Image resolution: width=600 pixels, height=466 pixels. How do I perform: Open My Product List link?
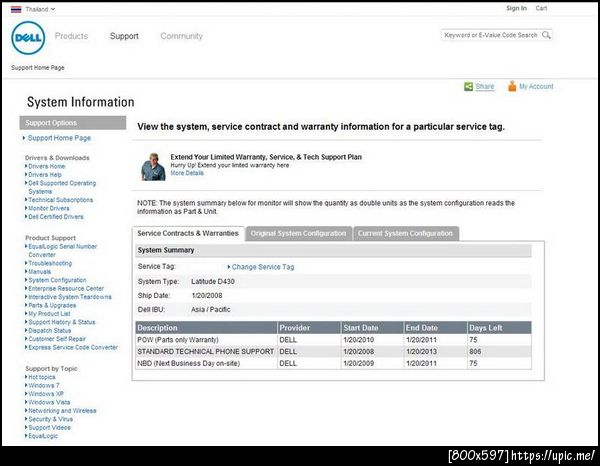49,314
